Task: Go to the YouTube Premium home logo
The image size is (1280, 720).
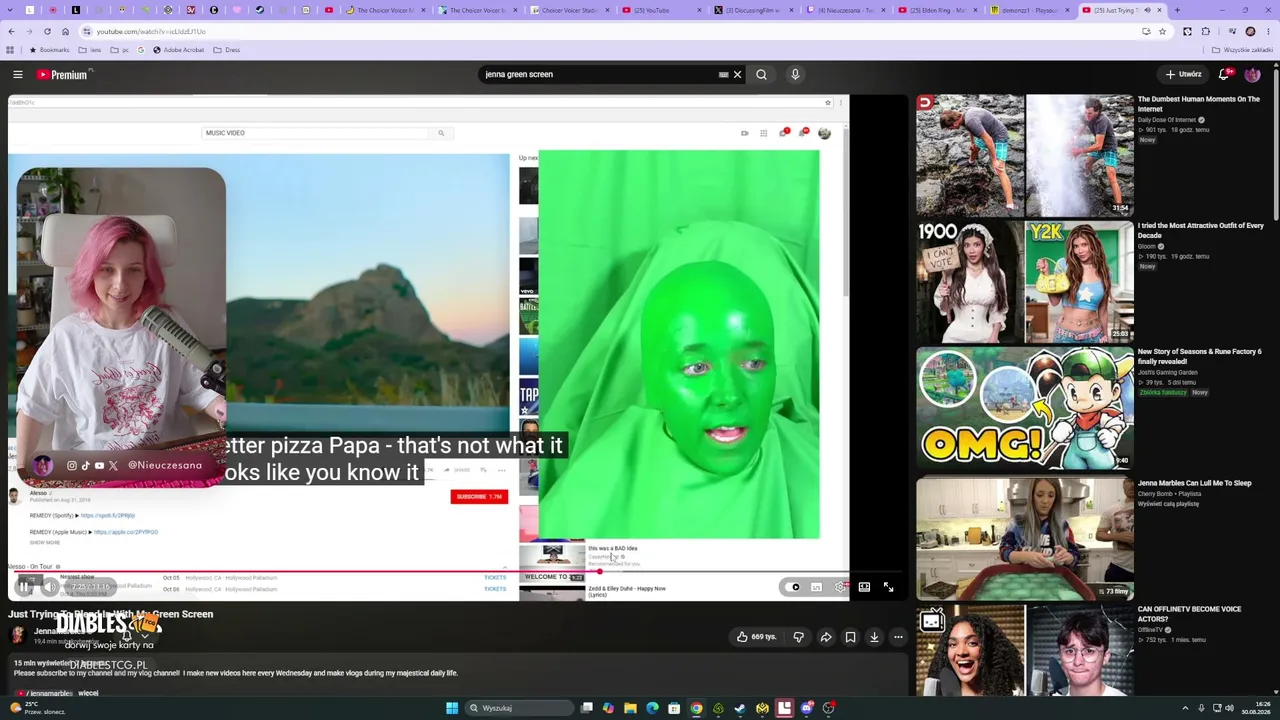Action: tap(64, 74)
